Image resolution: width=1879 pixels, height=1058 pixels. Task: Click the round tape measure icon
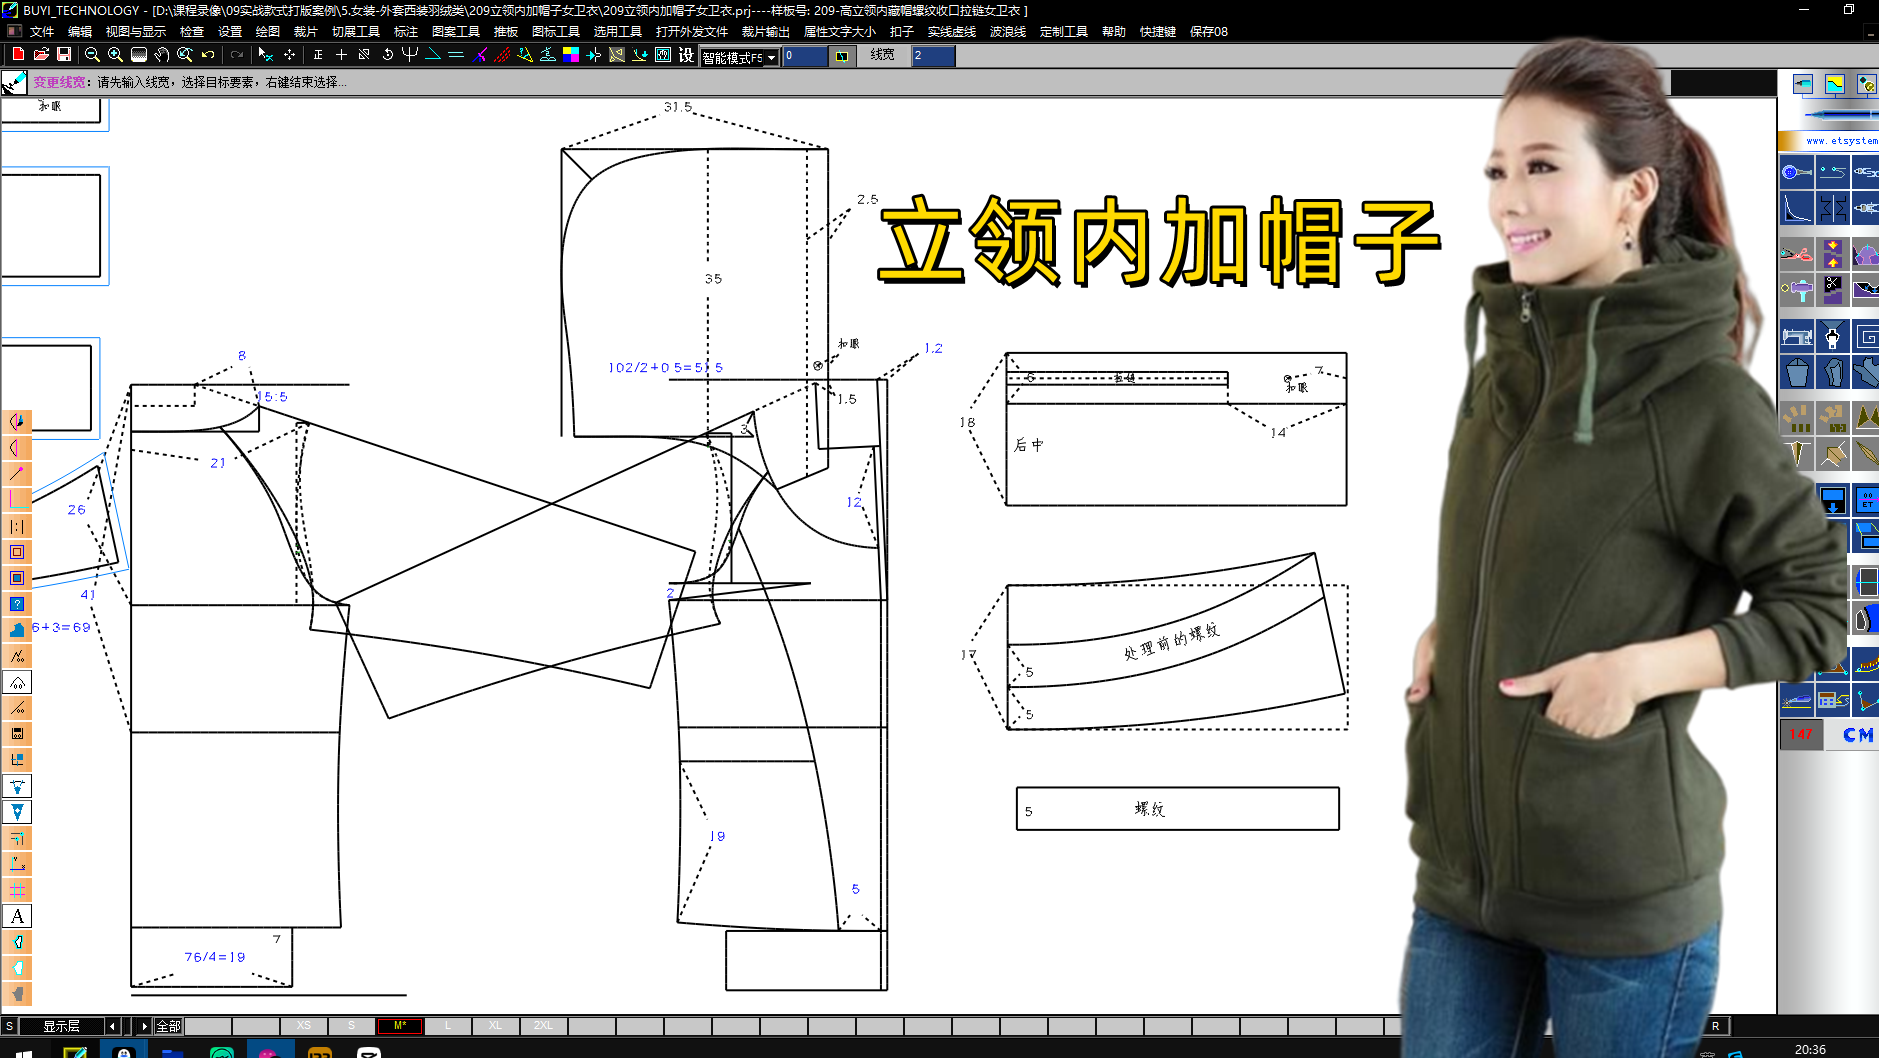(1797, 172)
